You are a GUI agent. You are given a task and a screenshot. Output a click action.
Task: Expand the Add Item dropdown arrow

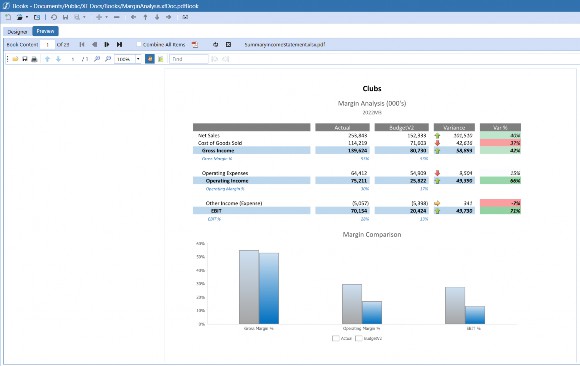click(106, 17)
